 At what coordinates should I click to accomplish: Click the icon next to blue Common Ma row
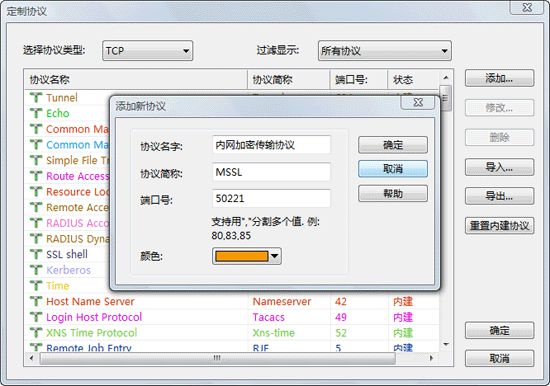coord(36,145)
